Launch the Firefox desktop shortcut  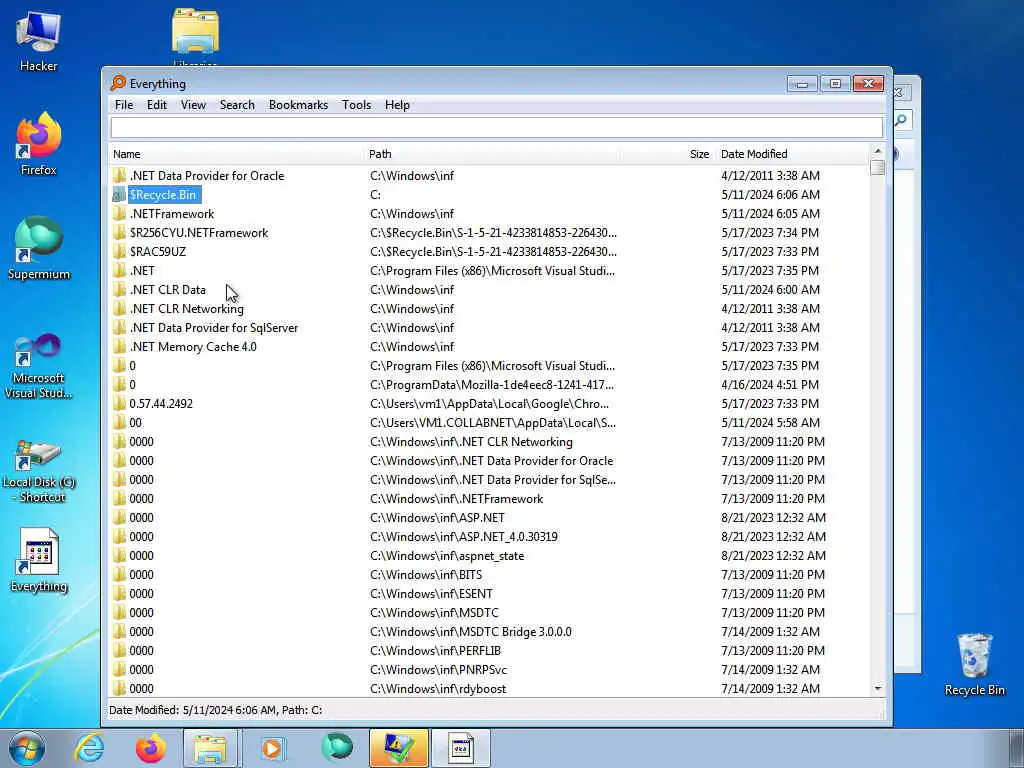click(x=38, y=144)
